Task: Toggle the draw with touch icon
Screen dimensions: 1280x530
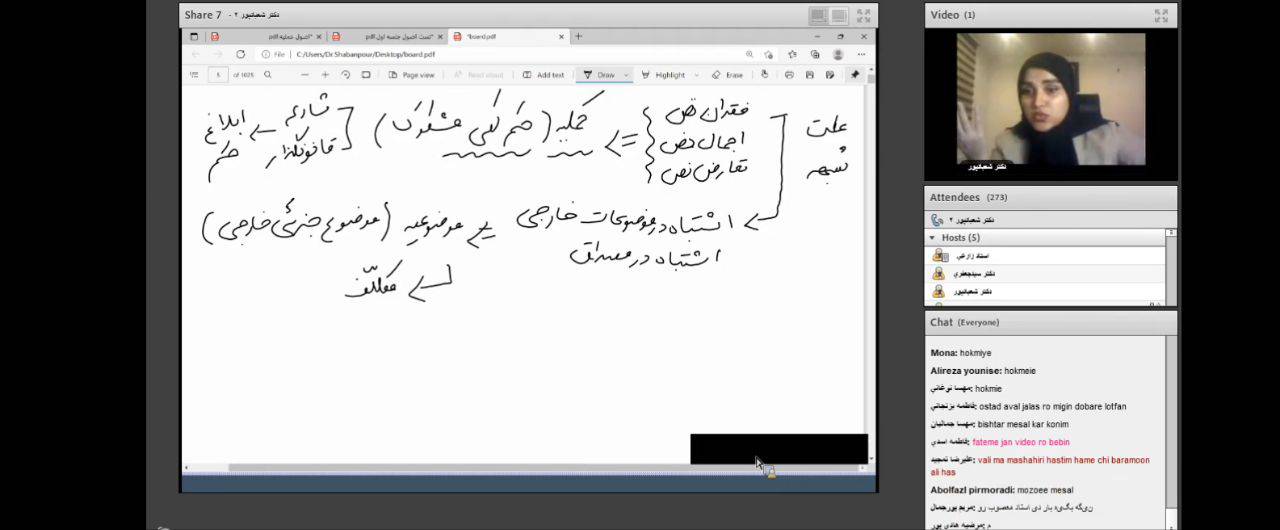Action: point(765,75)
